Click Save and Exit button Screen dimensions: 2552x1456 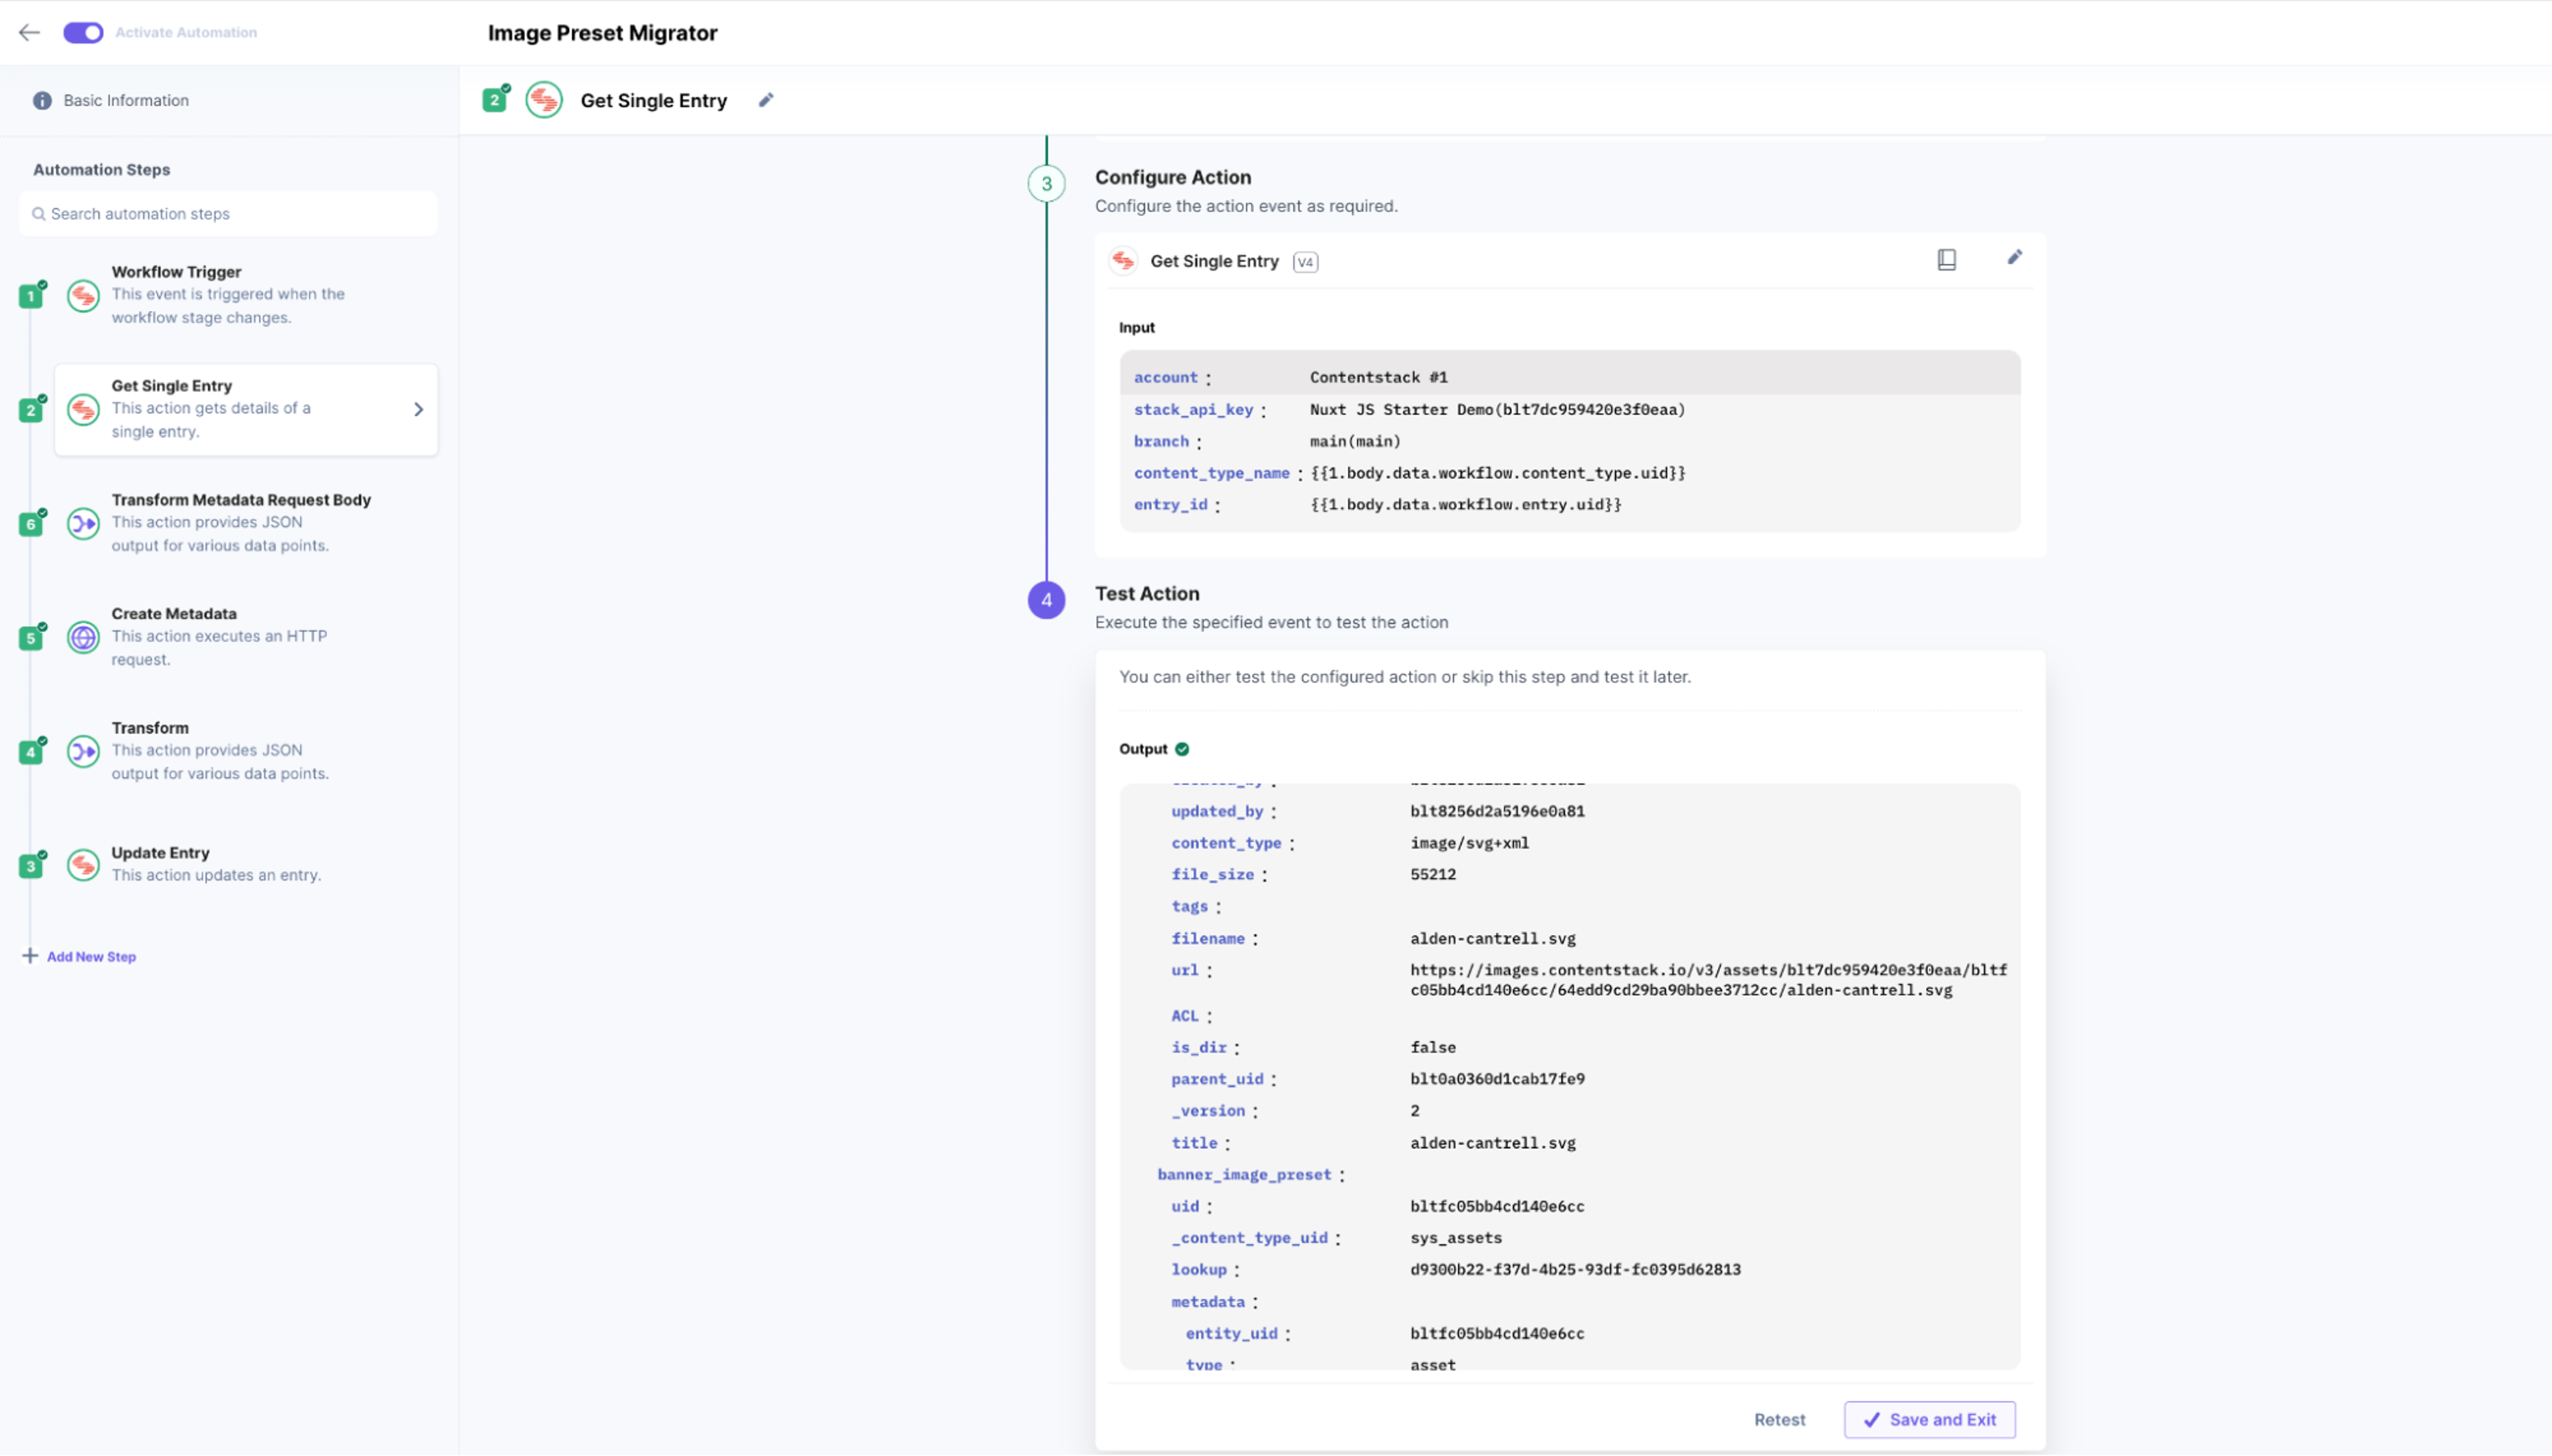click(x=1929, y=1420)
